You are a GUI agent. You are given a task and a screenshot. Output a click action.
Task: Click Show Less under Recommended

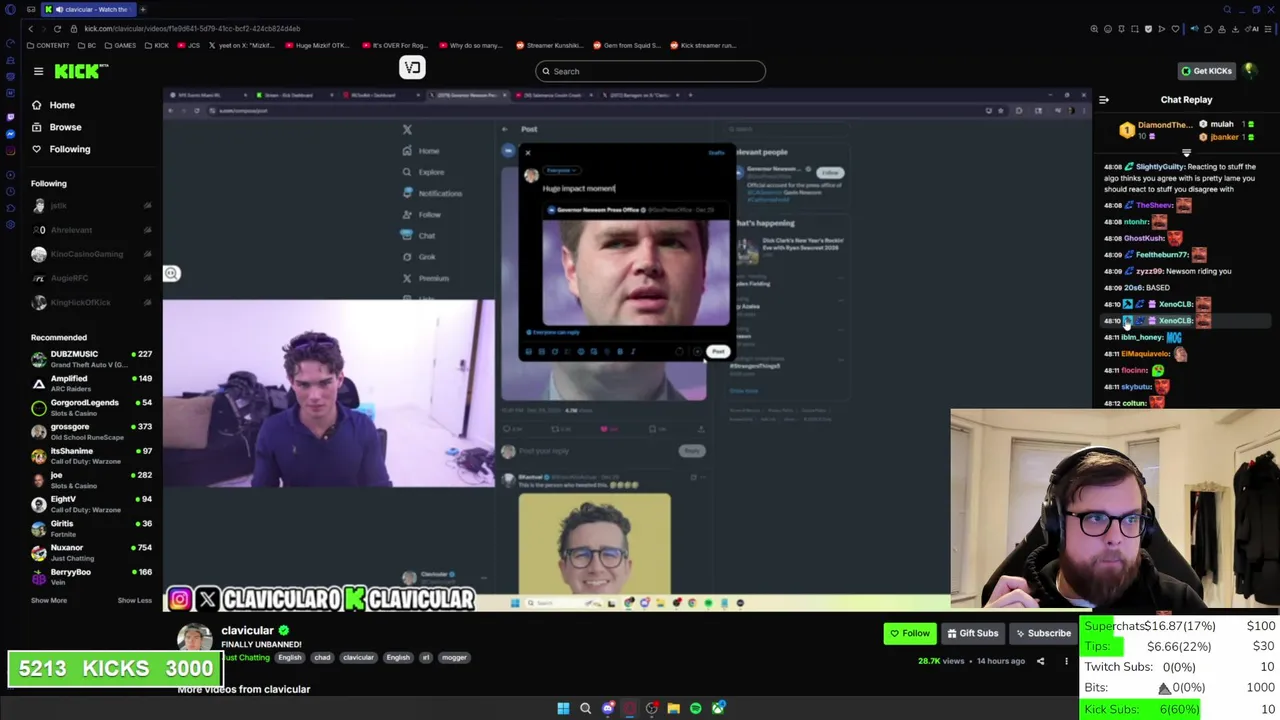[x=134, y=600]
